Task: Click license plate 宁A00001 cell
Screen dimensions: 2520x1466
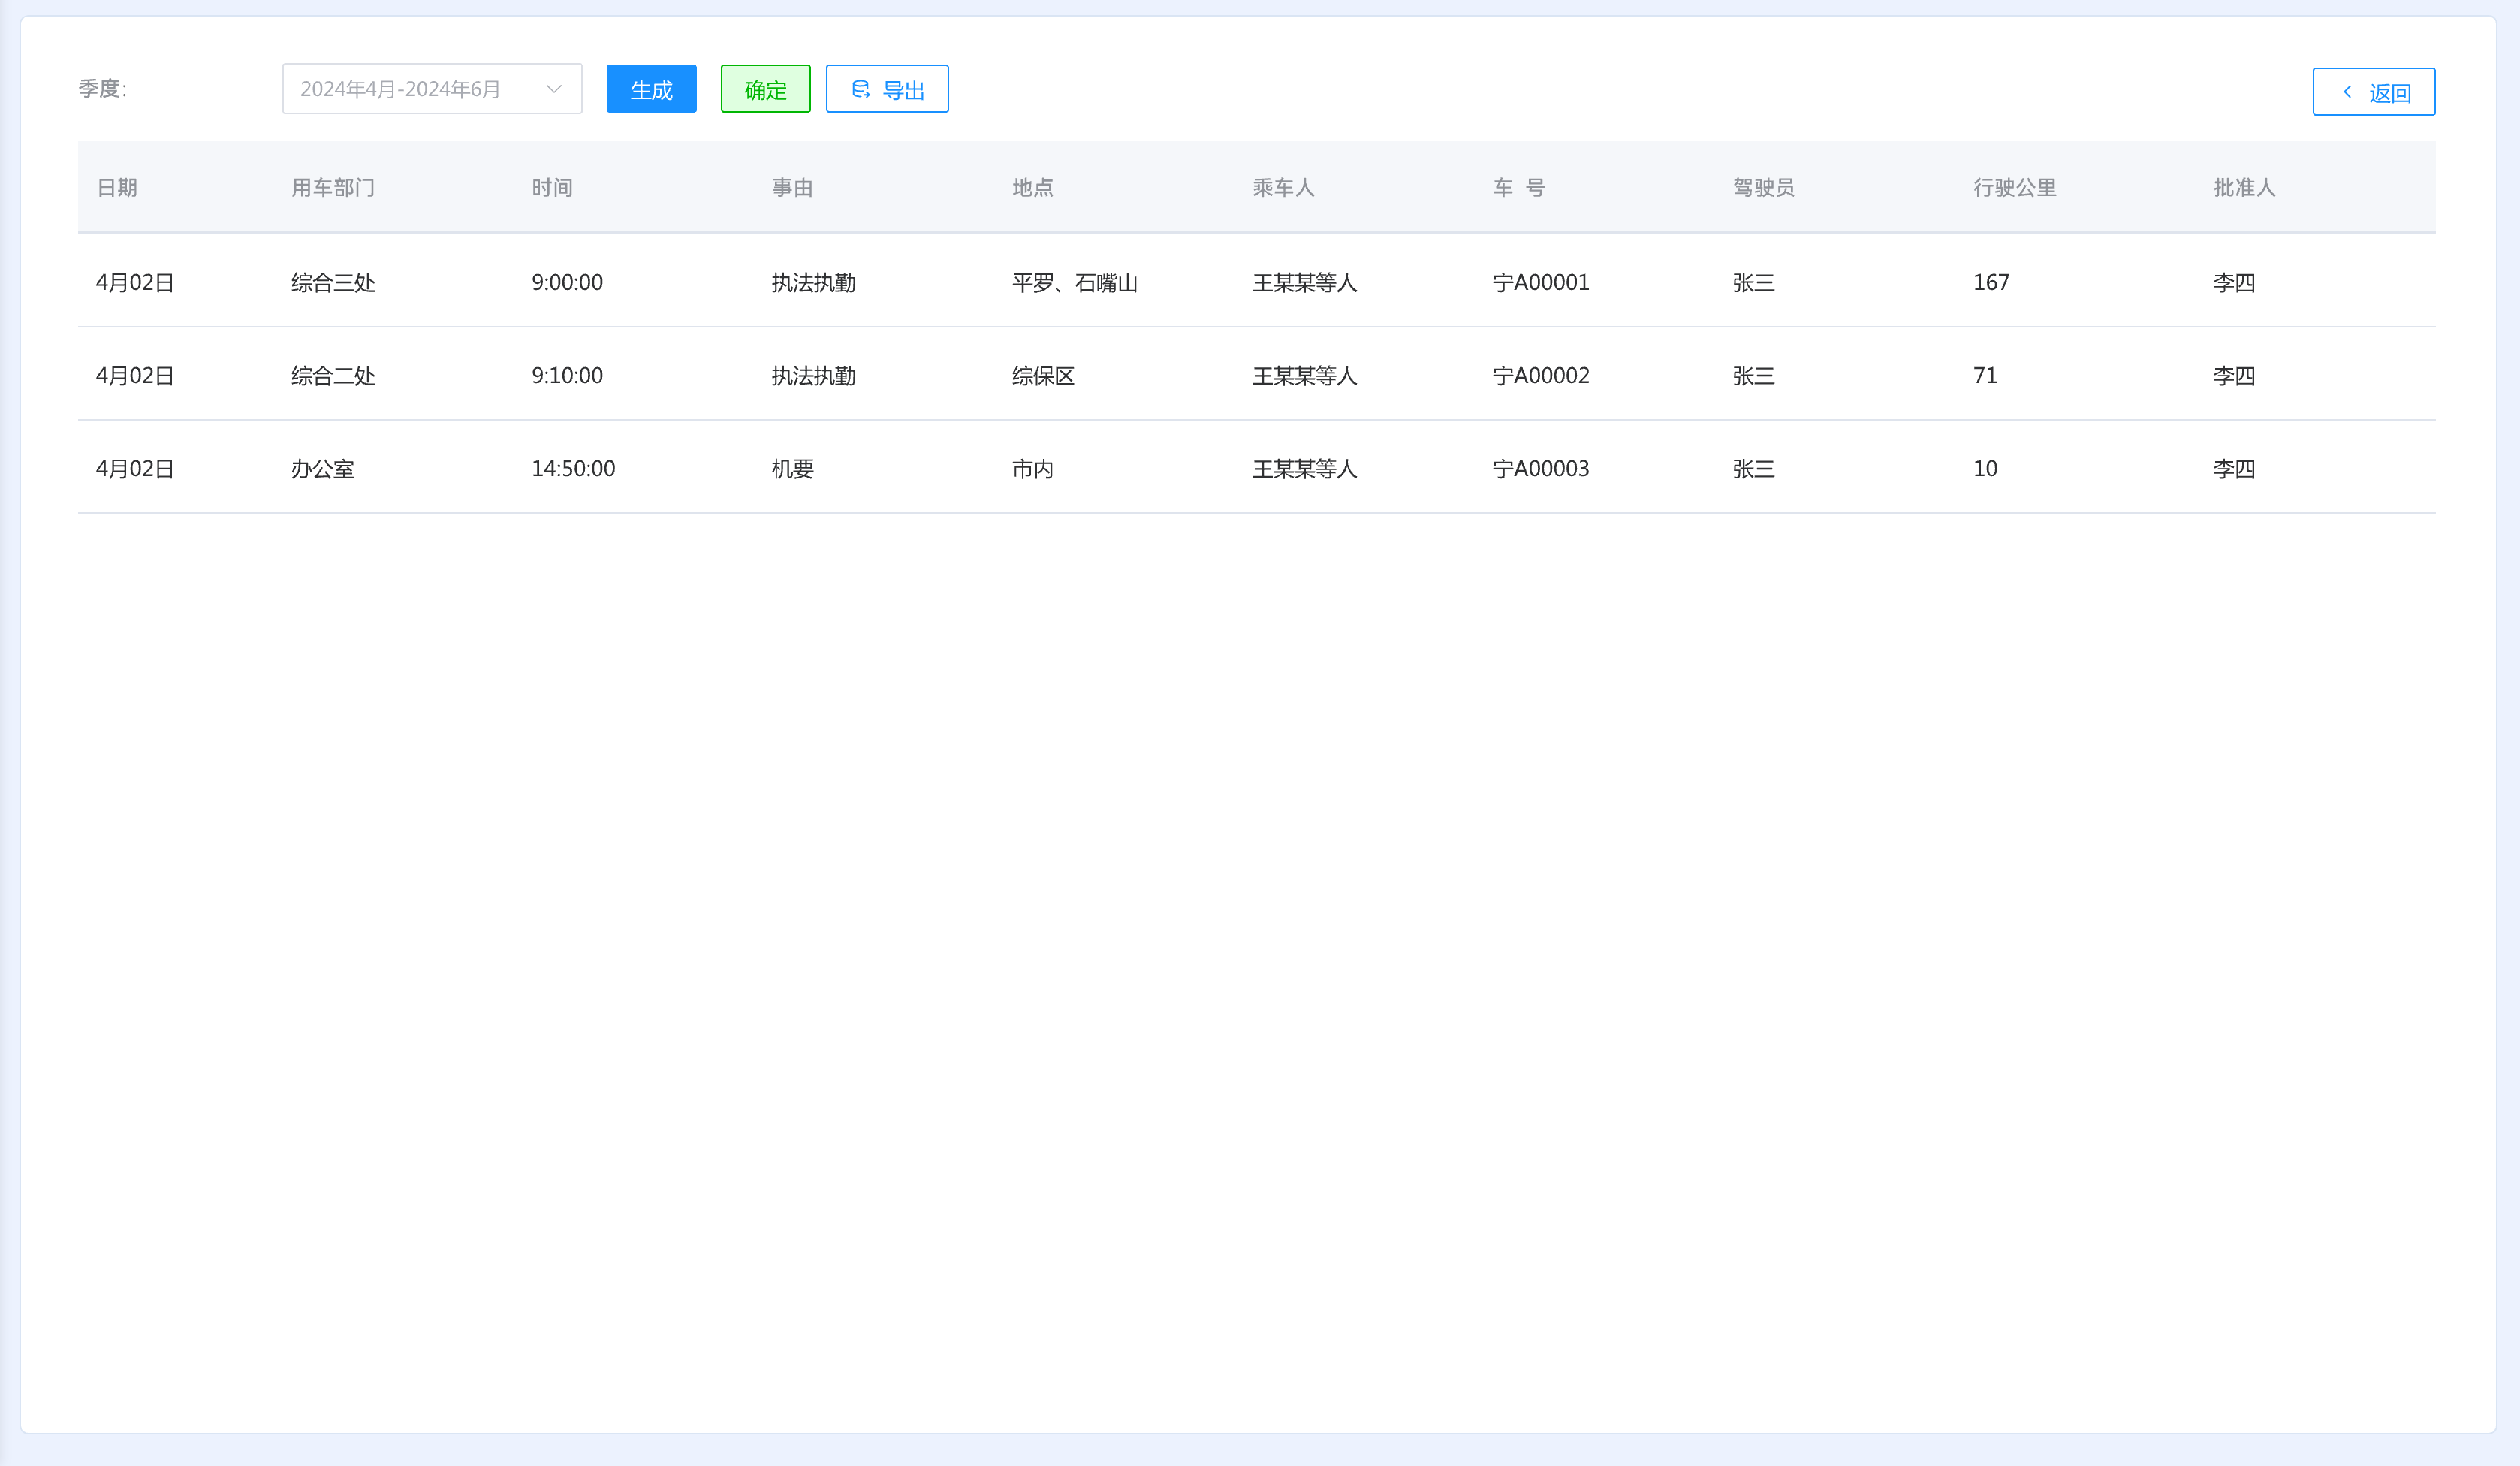Action: (x=1540, y=283)
